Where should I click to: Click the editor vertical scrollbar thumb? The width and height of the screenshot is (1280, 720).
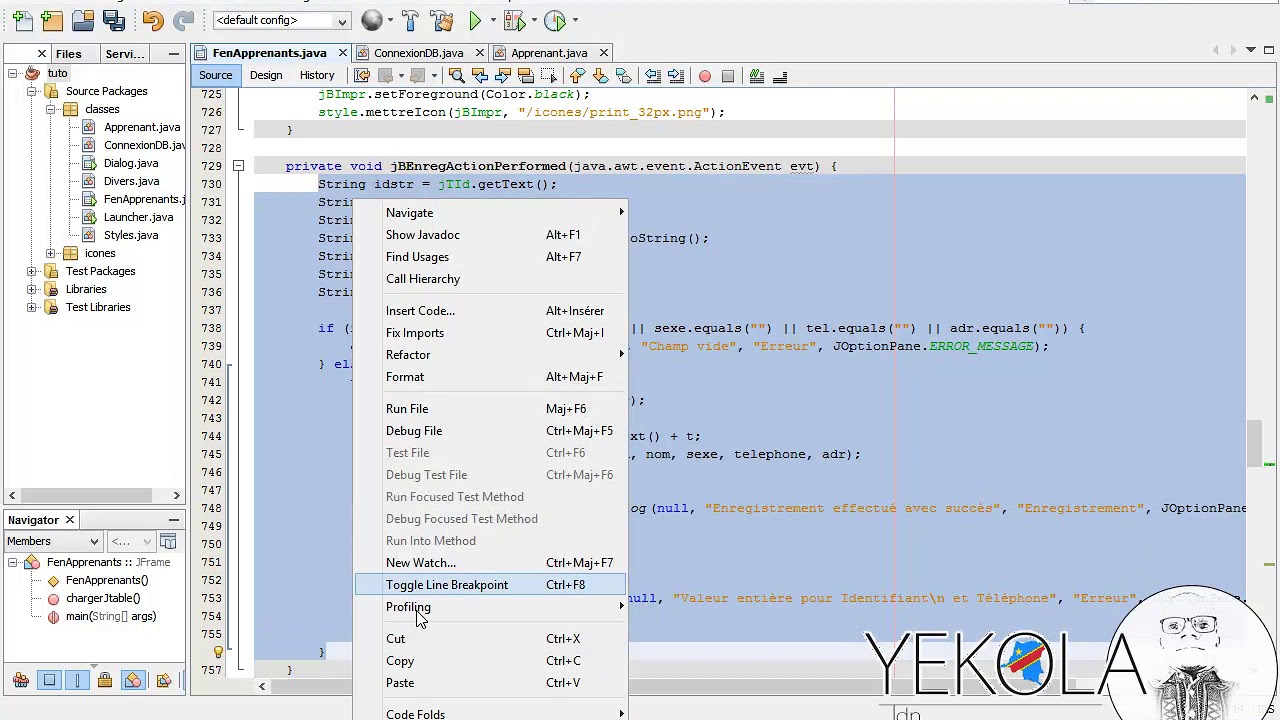[x=1254, y=445]
